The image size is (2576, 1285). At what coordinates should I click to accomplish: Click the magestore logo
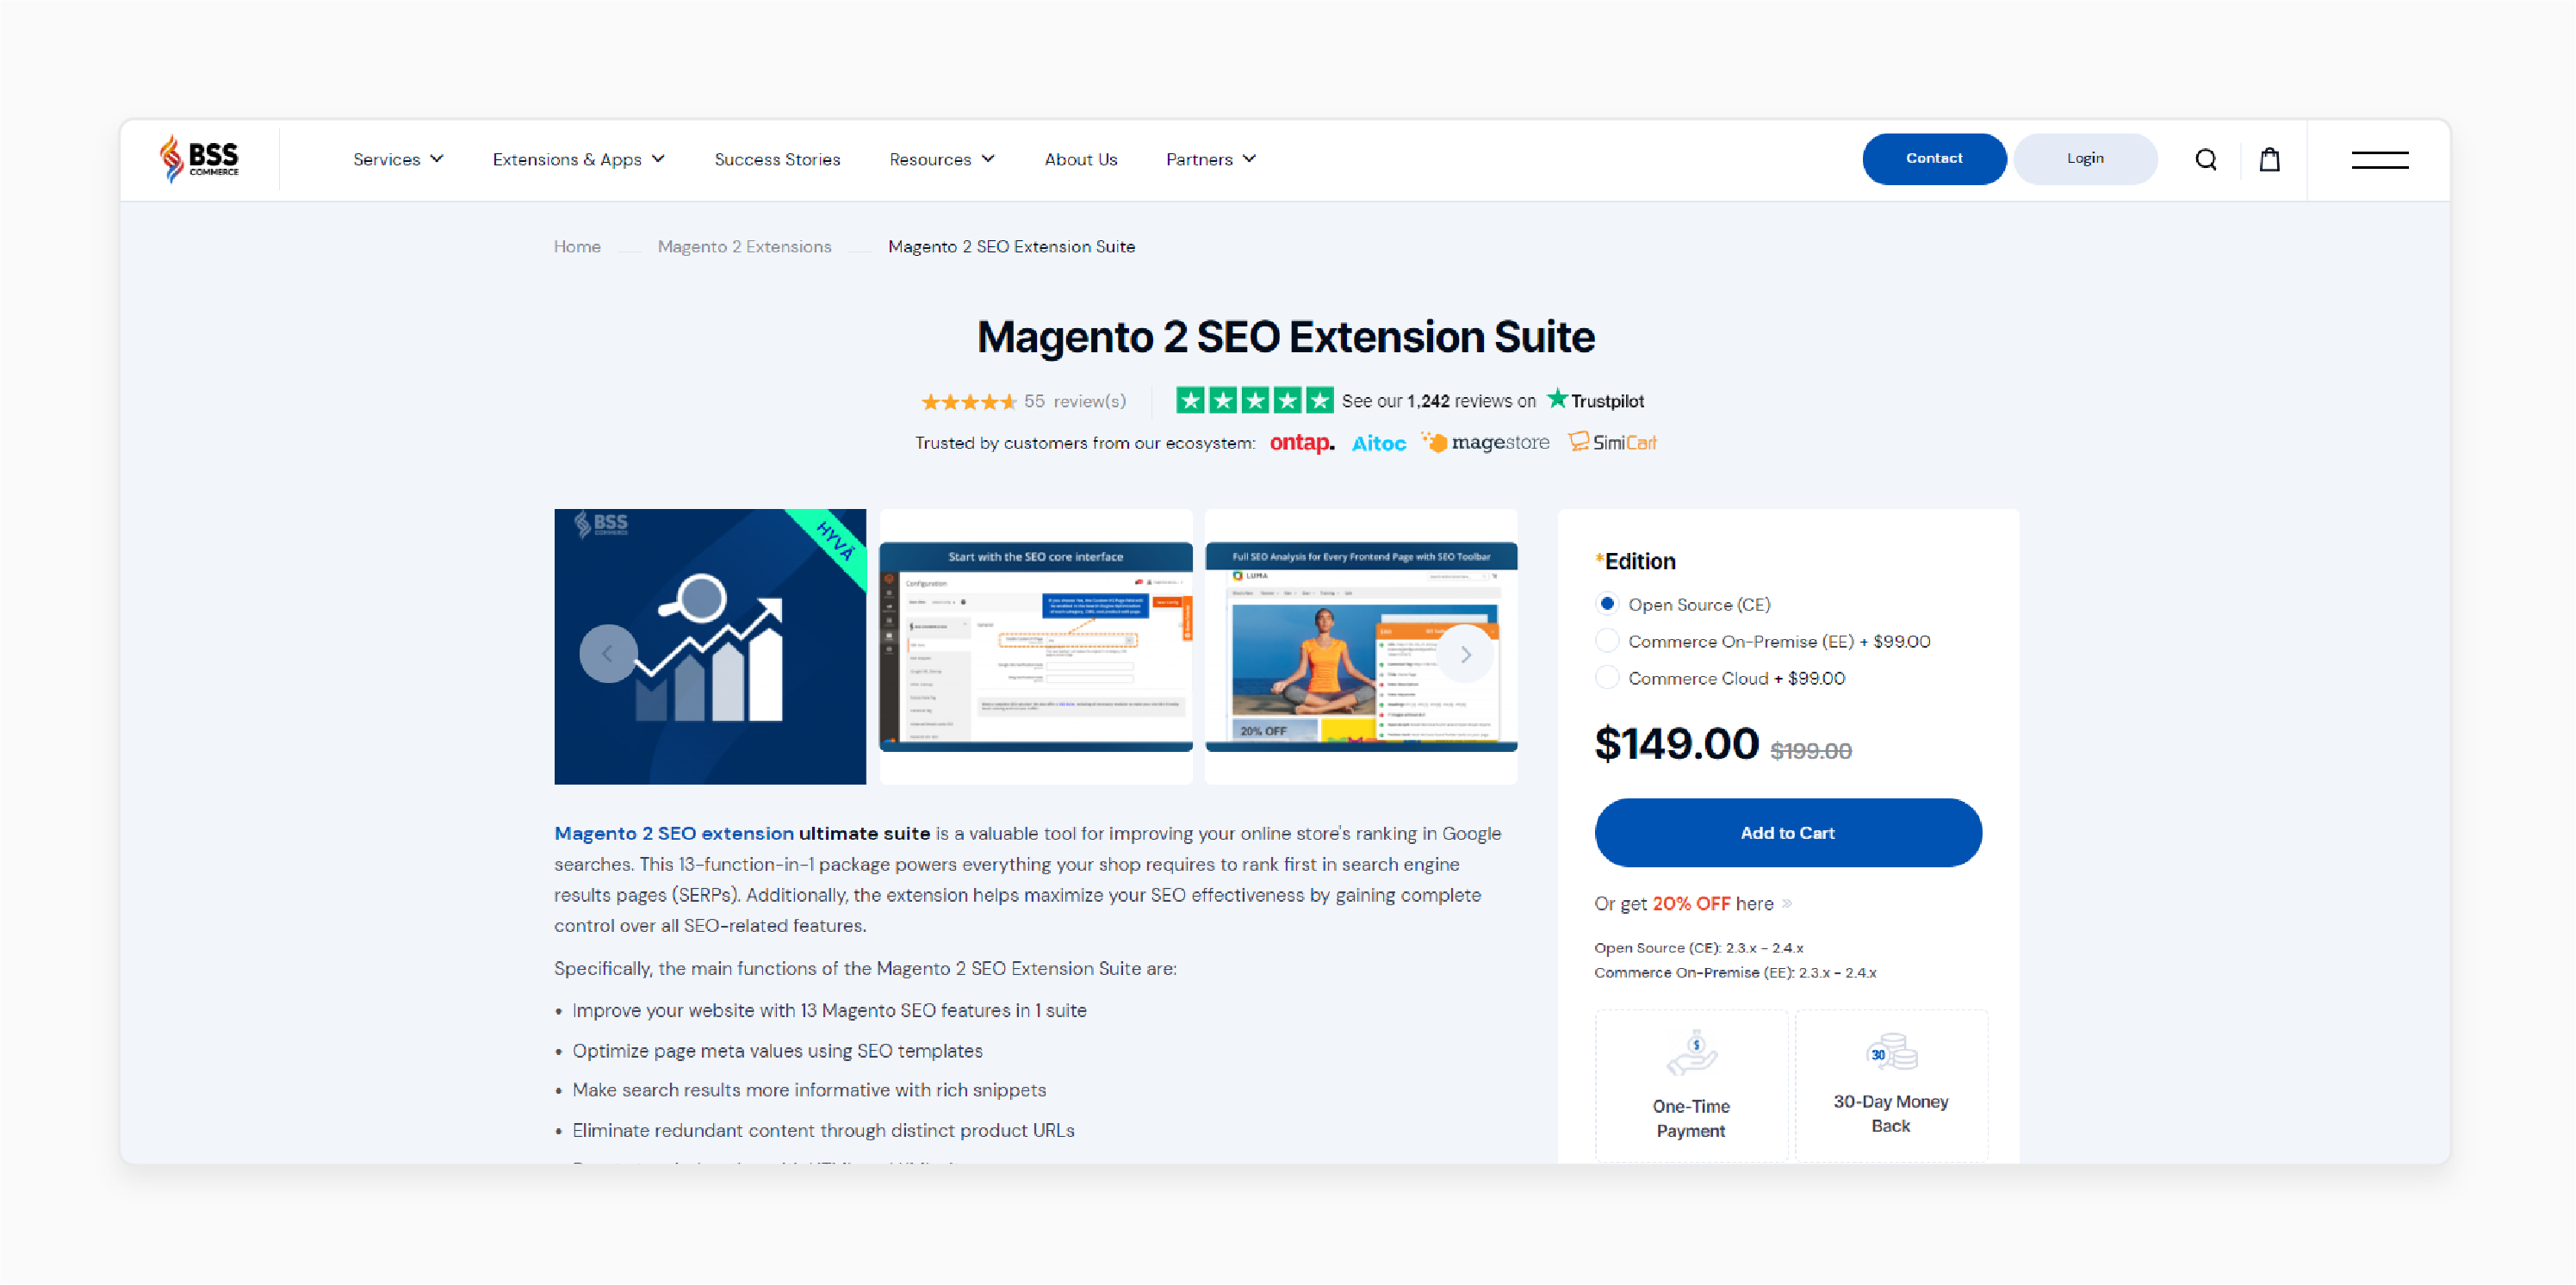tap(1485, 442)
